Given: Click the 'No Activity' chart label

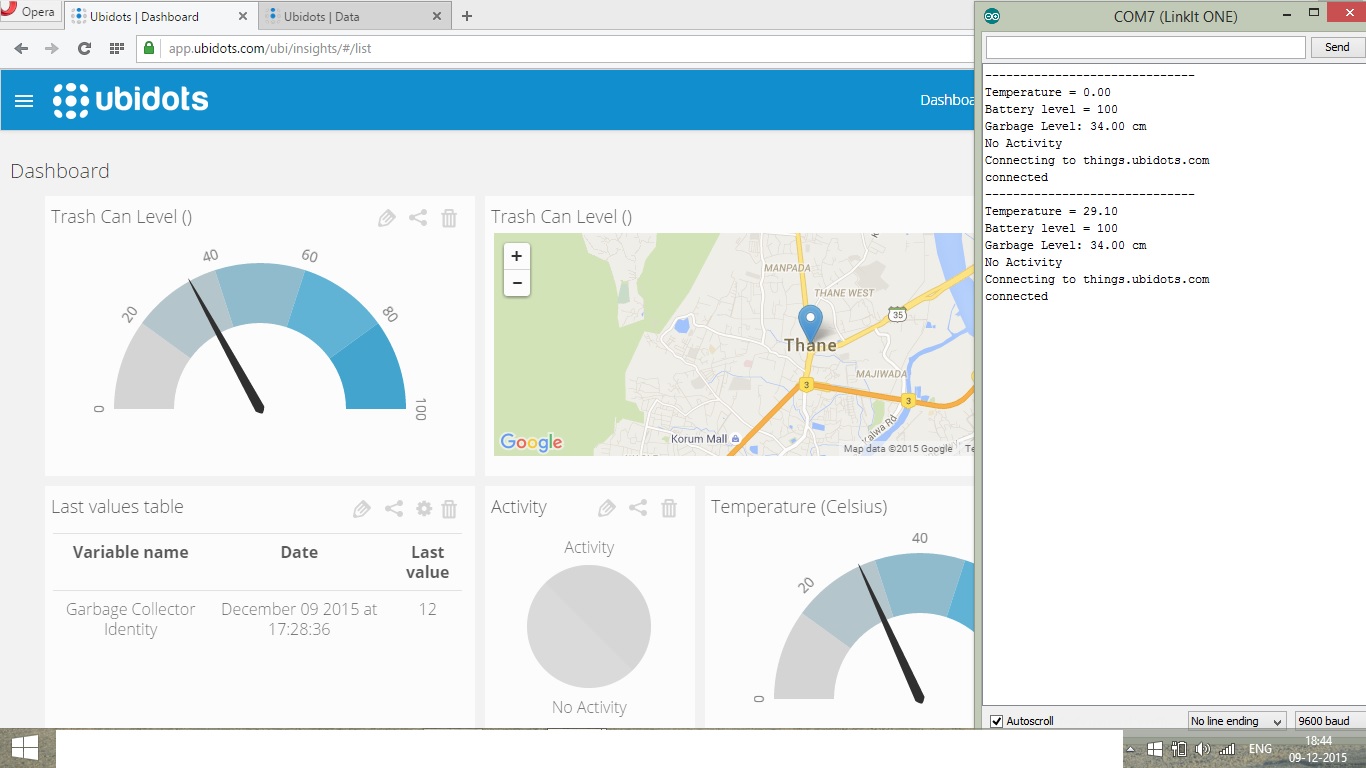Looking at the screenshot, I should (589, 707).
